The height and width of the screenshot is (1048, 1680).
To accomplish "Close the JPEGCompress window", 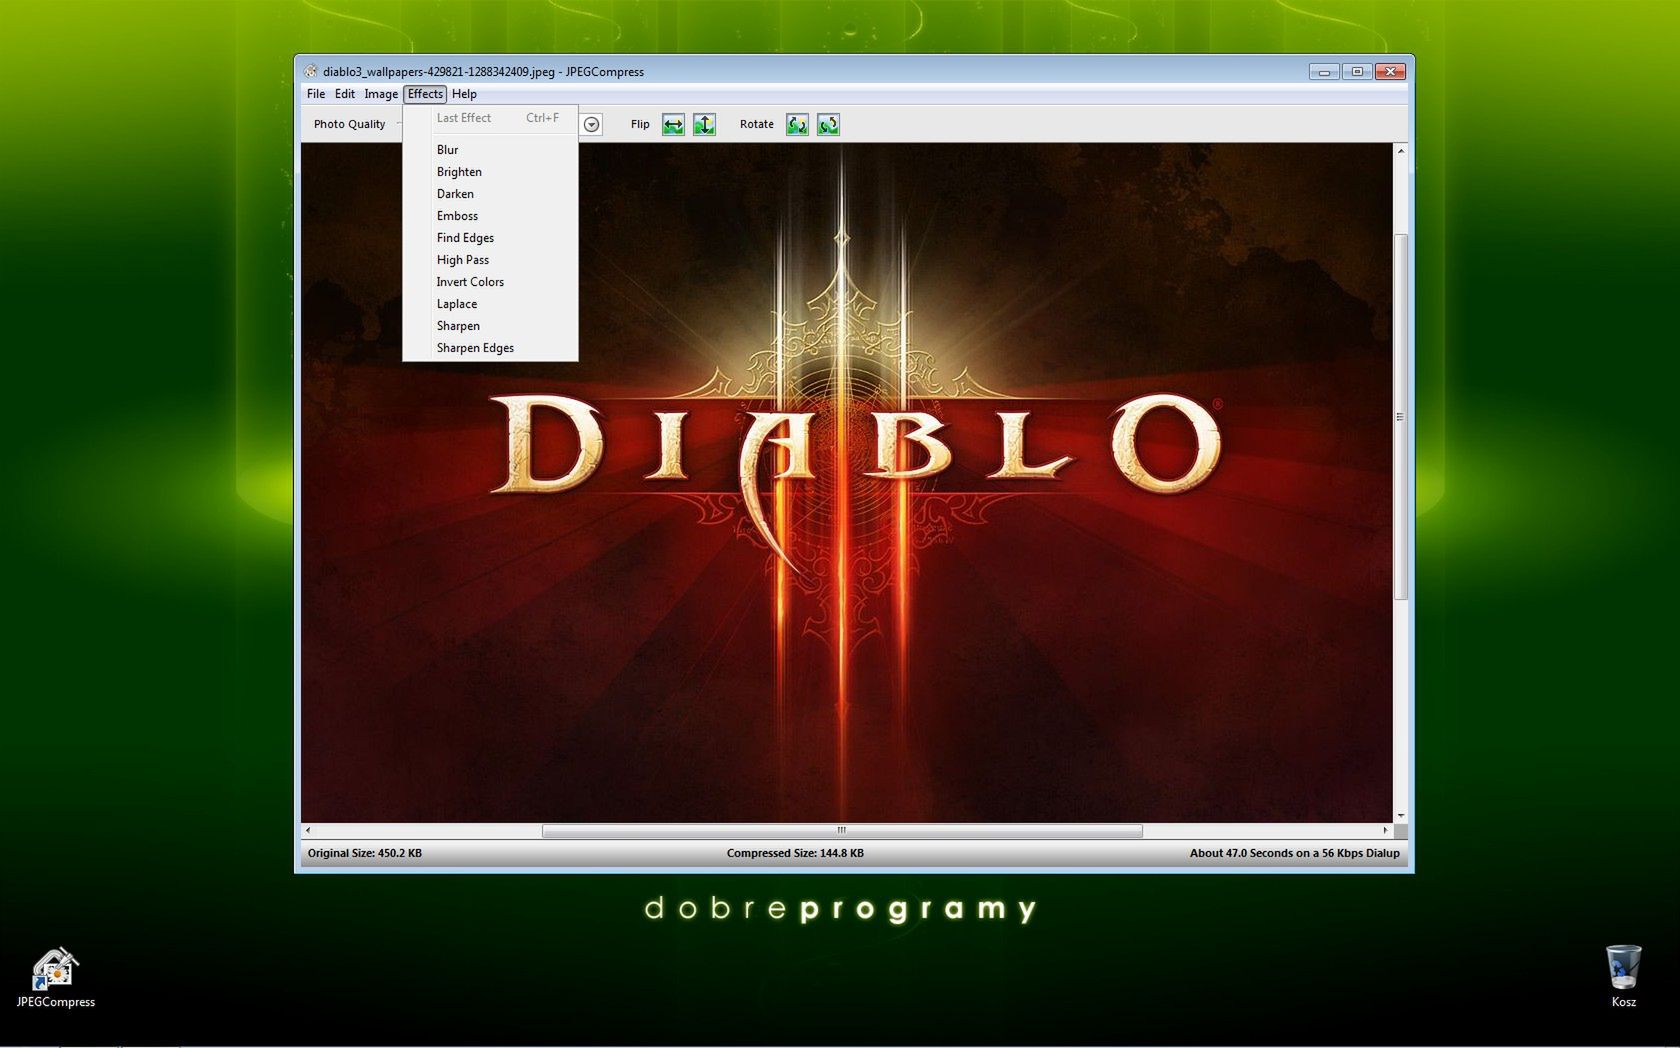I will [1391, 71].
